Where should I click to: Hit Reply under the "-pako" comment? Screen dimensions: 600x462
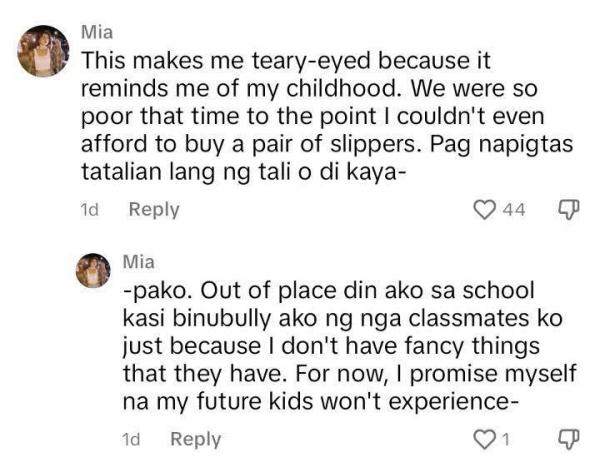click(x=196, y=438)
